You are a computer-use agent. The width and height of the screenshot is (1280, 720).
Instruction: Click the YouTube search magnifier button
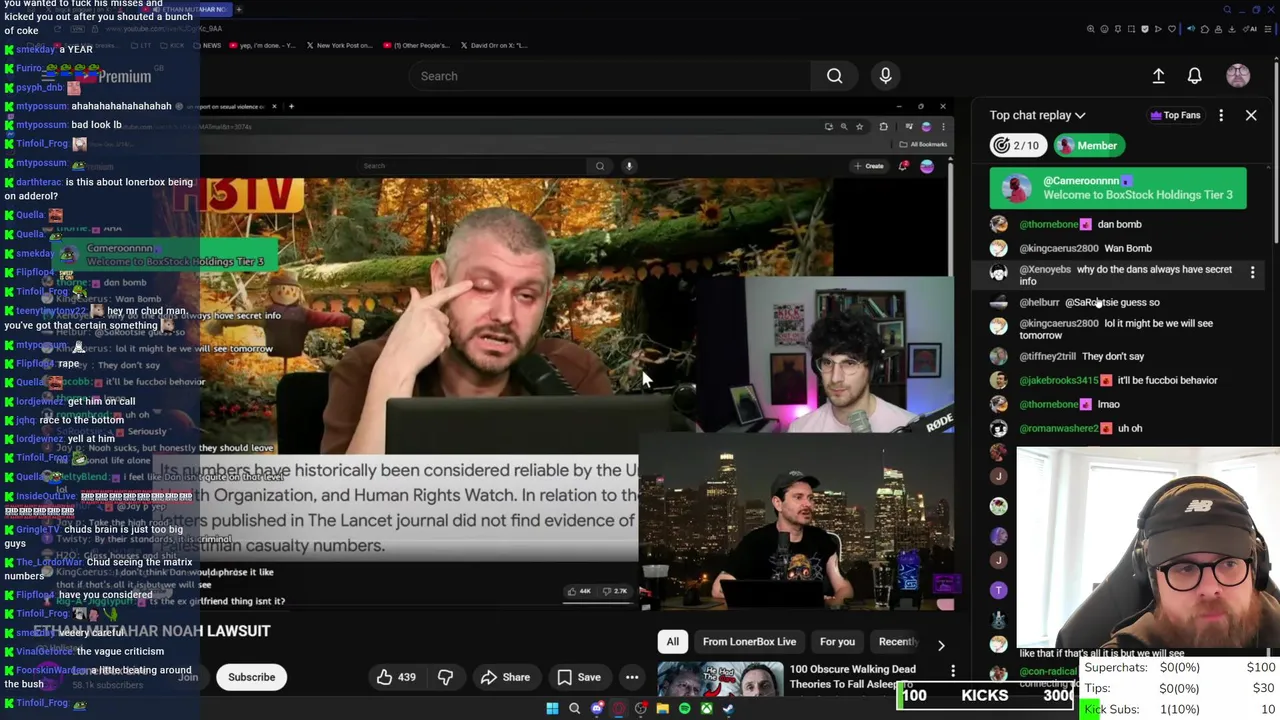click(834, 76)
